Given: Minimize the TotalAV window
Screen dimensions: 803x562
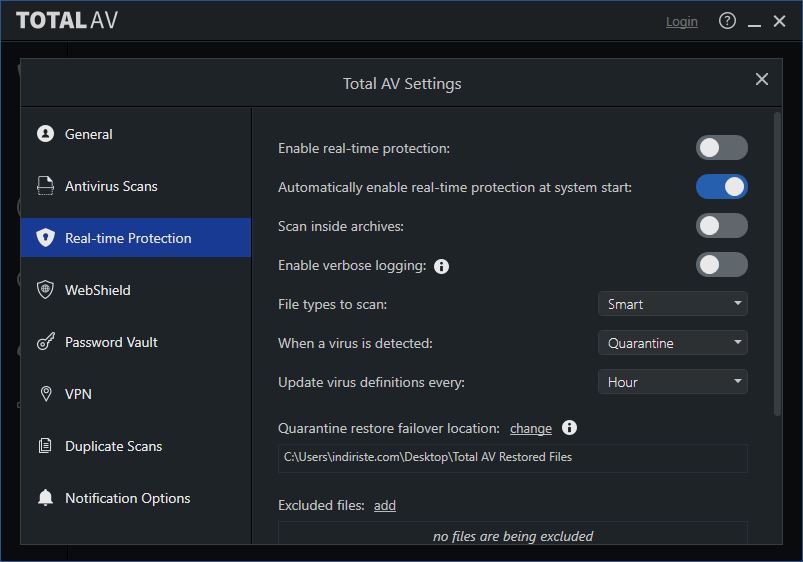Looking at the screenshot, I should (x=754, y=23).
